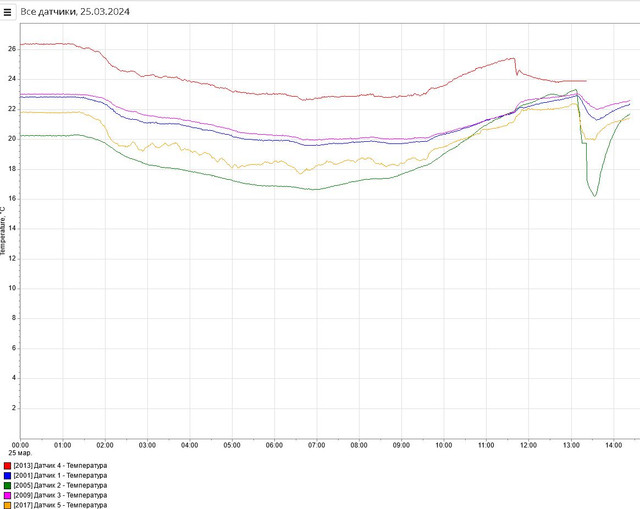Toggle series [2017] Датчик 5 - Температура
Viewport: 640px width, 509px height.
(60, 505)
